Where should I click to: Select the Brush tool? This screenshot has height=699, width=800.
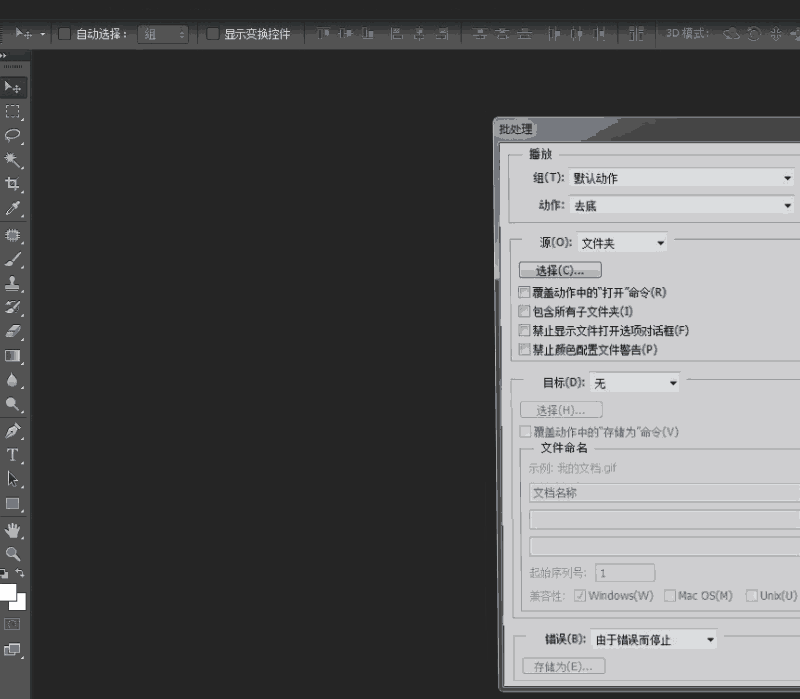click(13, 259)
